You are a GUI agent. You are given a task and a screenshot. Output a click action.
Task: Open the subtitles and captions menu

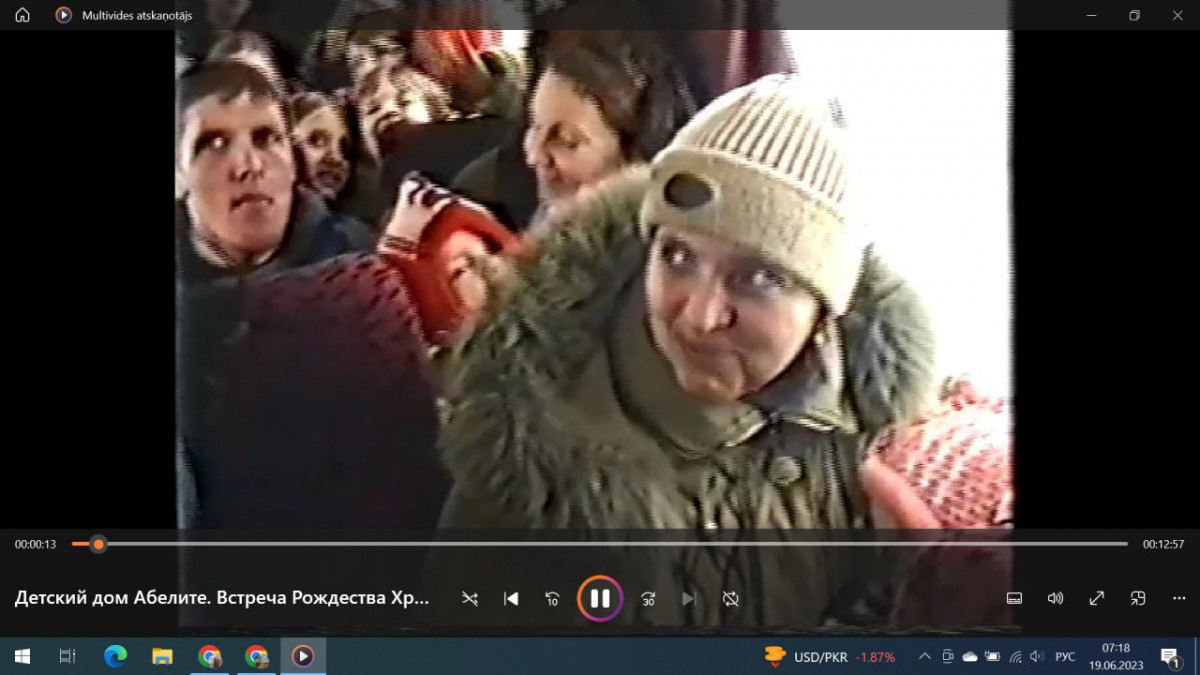(x=1014, y=599)
